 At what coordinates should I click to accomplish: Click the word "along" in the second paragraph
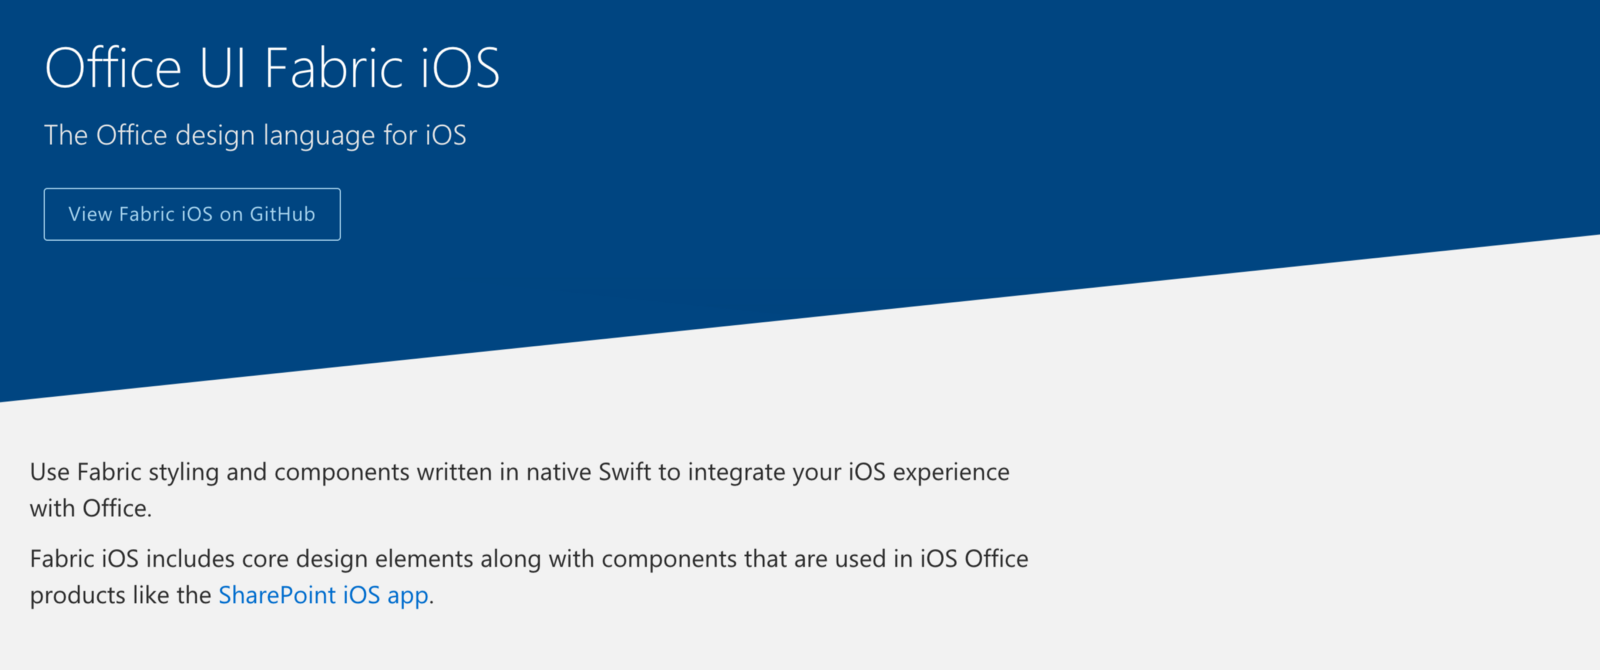510,559
